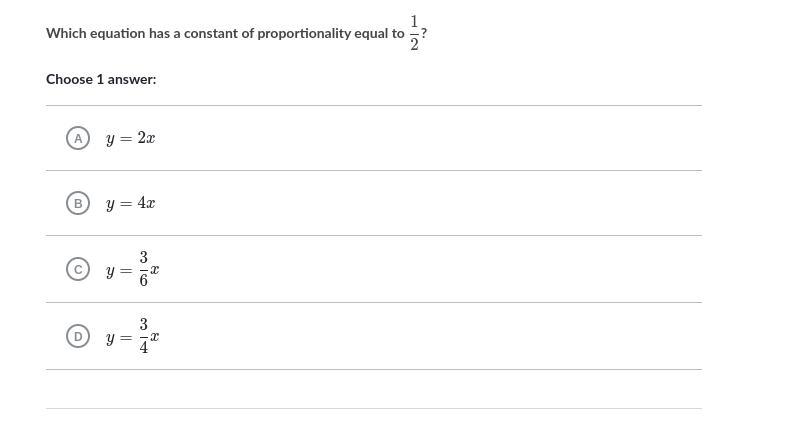This screenshot has height=425, width=805.
Task: Select radio button A
Action: pyautogui.click(x=78, y=137)
